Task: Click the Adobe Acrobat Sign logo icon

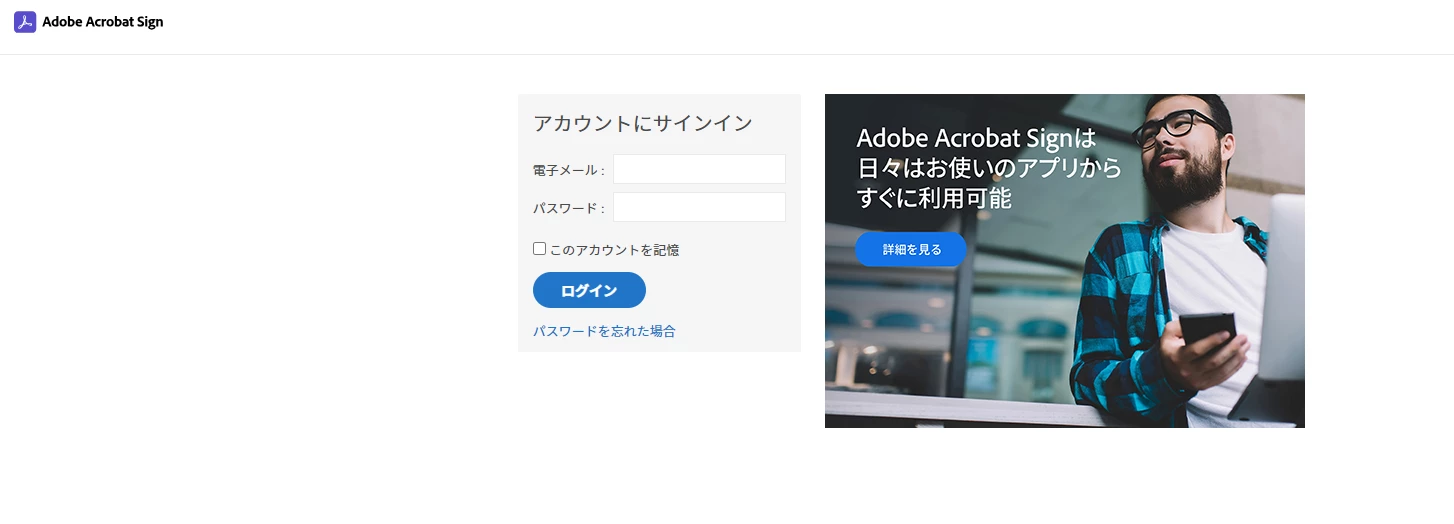Action: pyautogui.click(x=25, y=22)
